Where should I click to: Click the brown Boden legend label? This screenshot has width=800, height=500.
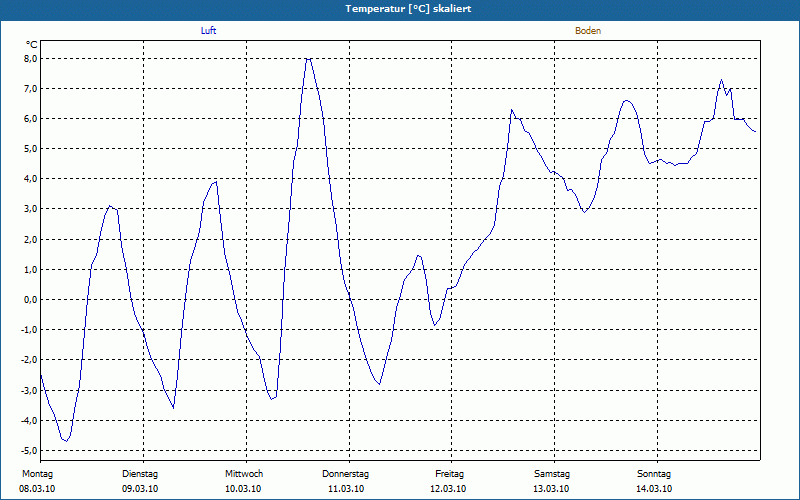tap(588, 31)
